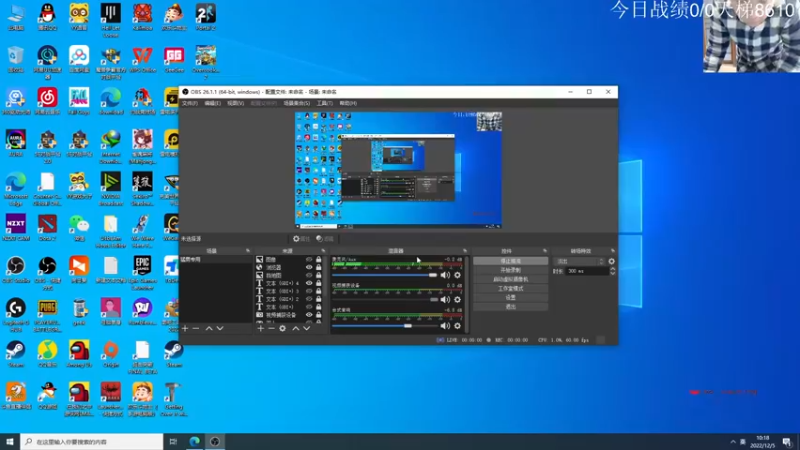Open Fall Guys desktop shortcut
The width and height of the screenshot is (800, 450).
point(79,101)
